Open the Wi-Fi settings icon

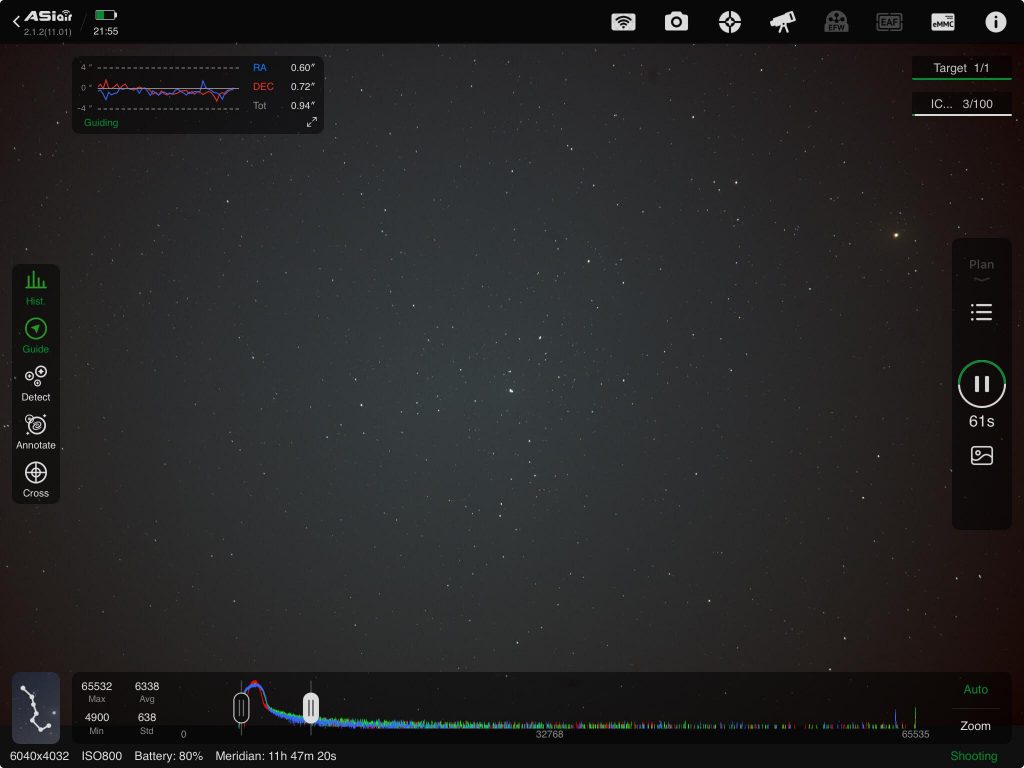pos(623,22)
